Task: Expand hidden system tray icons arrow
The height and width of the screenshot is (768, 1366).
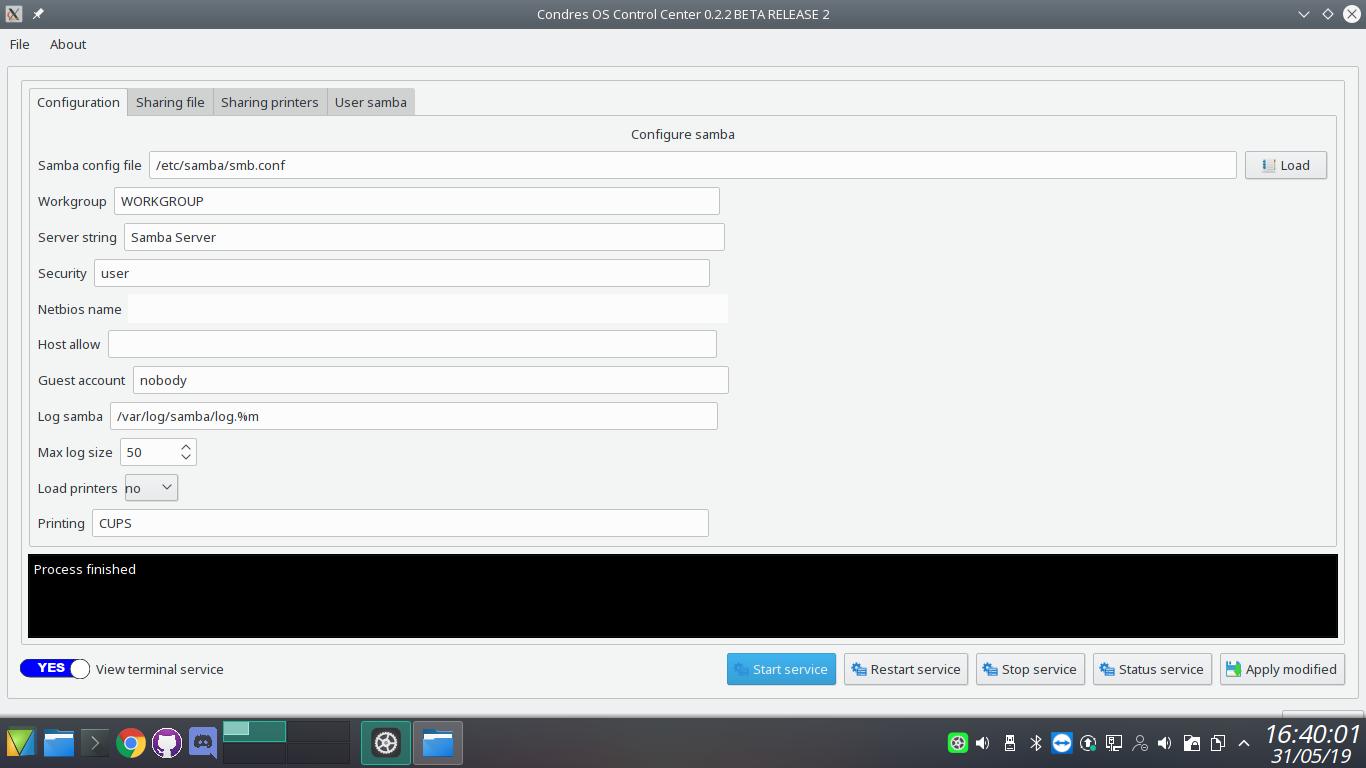Action: tap(1244, 743)
